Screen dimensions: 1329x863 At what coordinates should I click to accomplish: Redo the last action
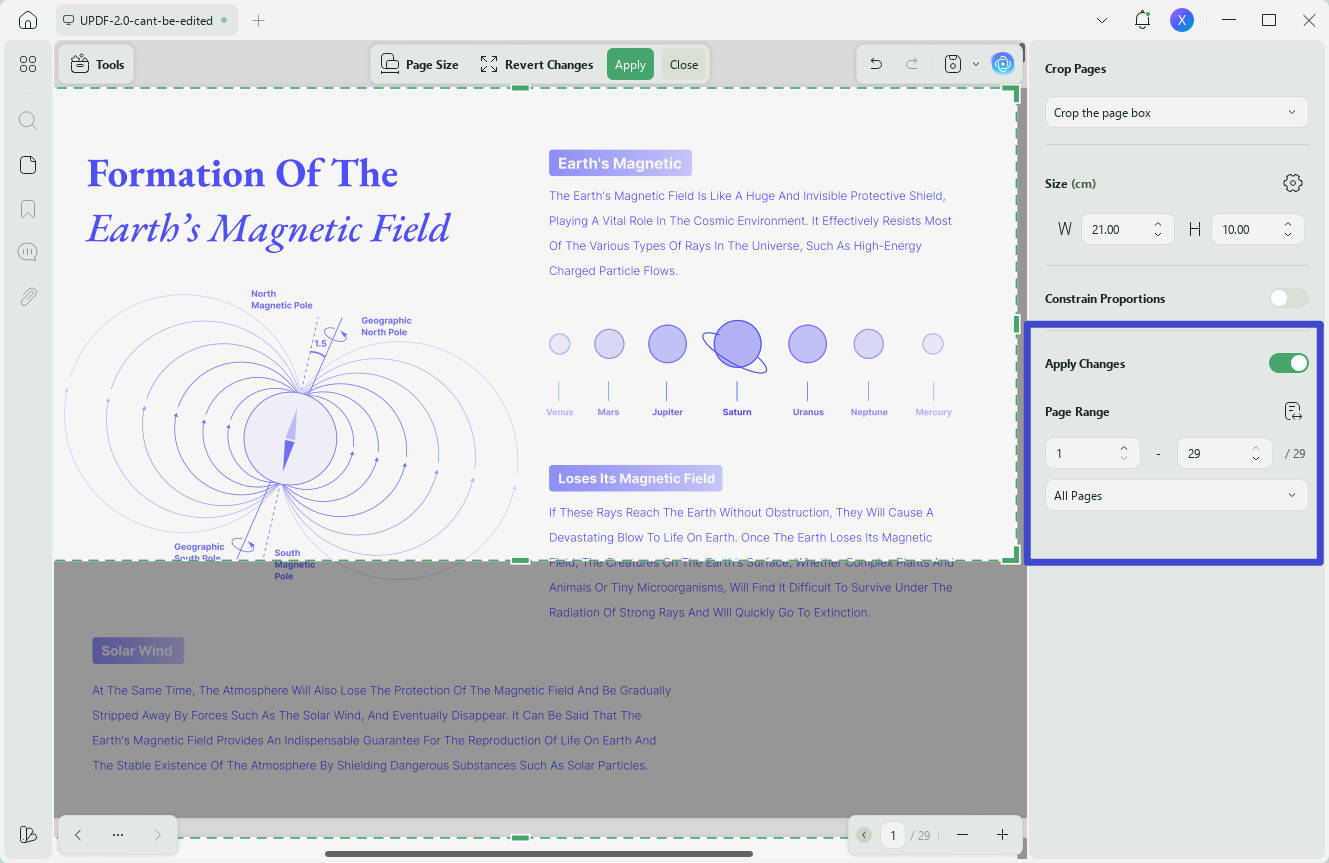point(912,64)
